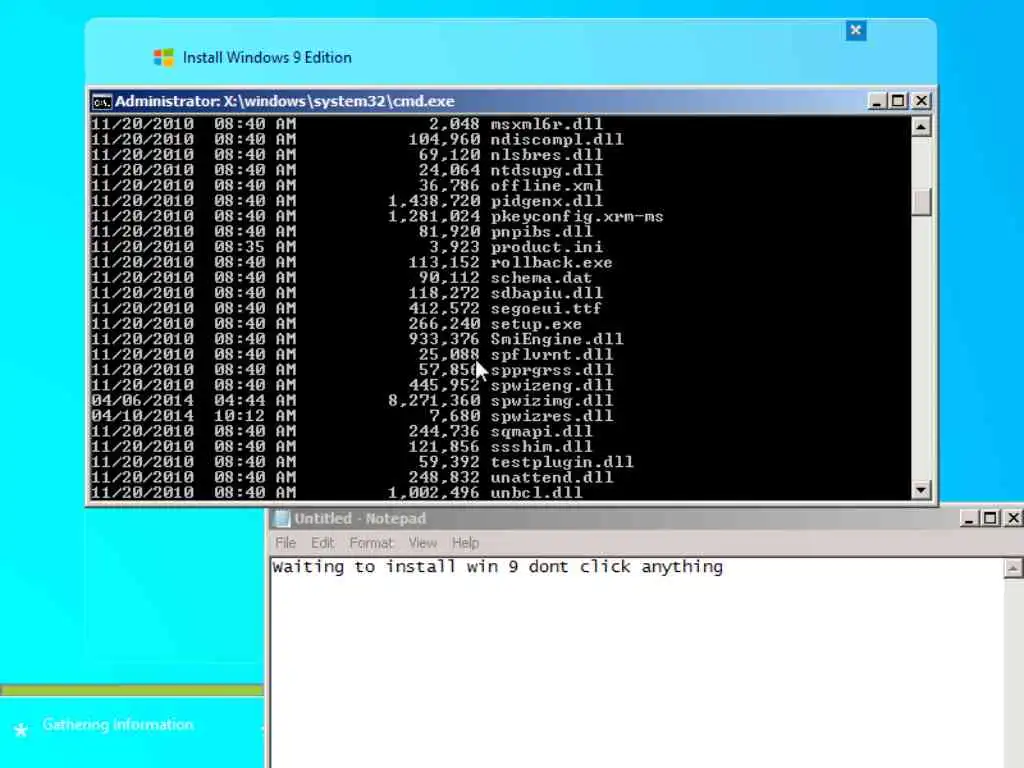Click the msxml6r.dll file entry

[x=547, y=124]
